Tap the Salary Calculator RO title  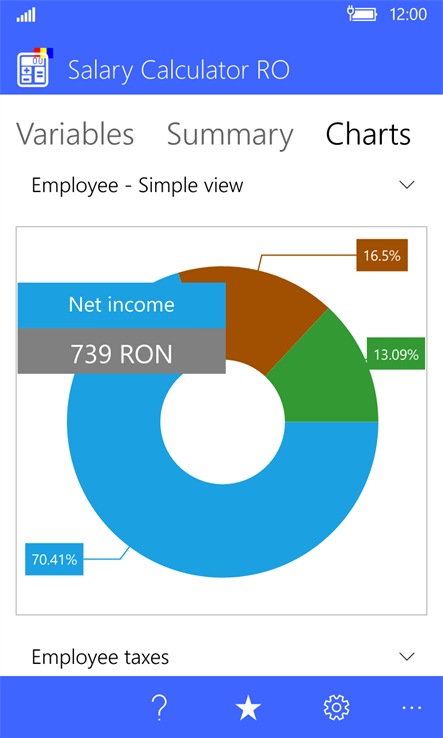[178, 70]
